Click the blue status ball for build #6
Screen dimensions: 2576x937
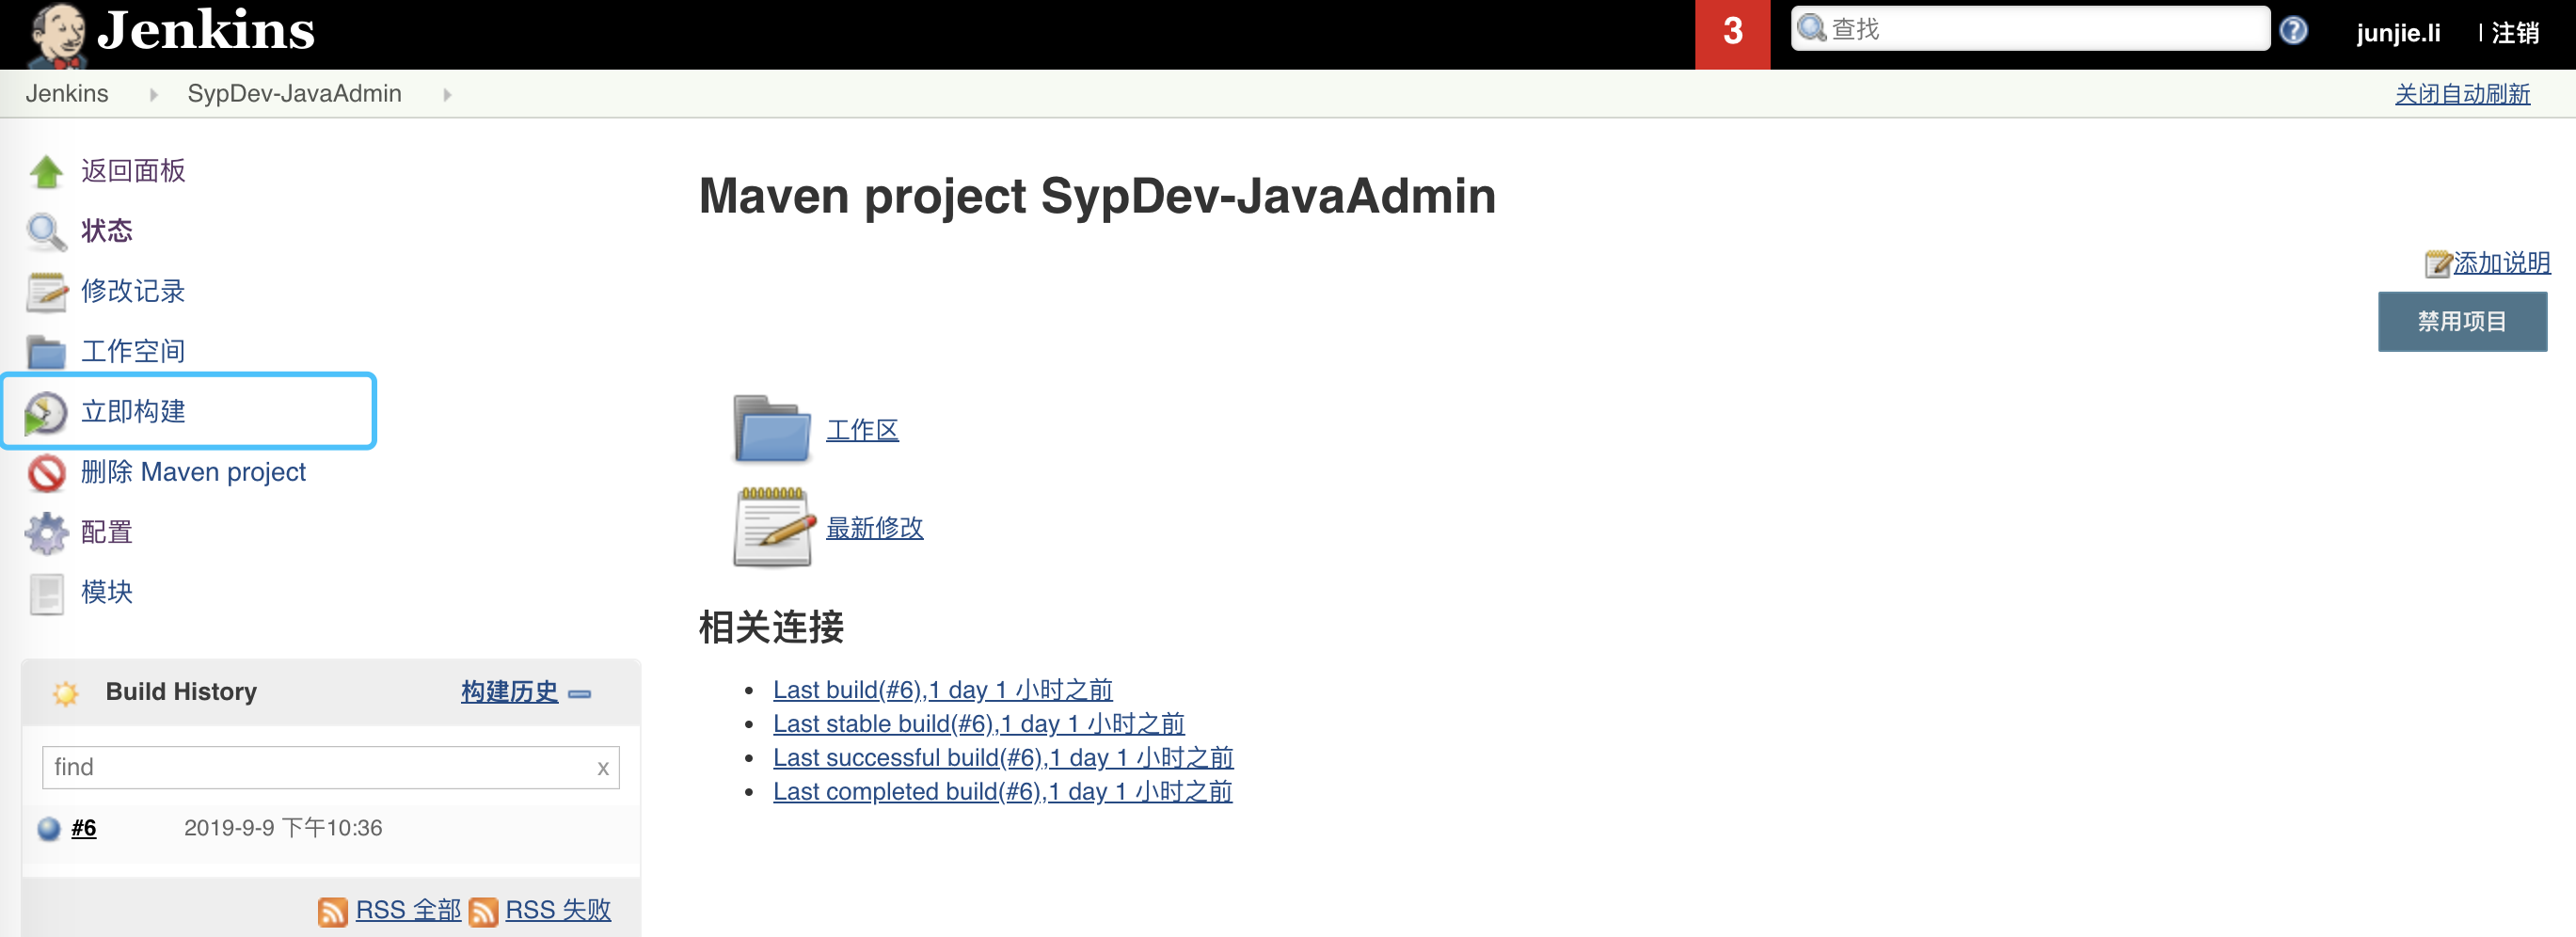48,829
